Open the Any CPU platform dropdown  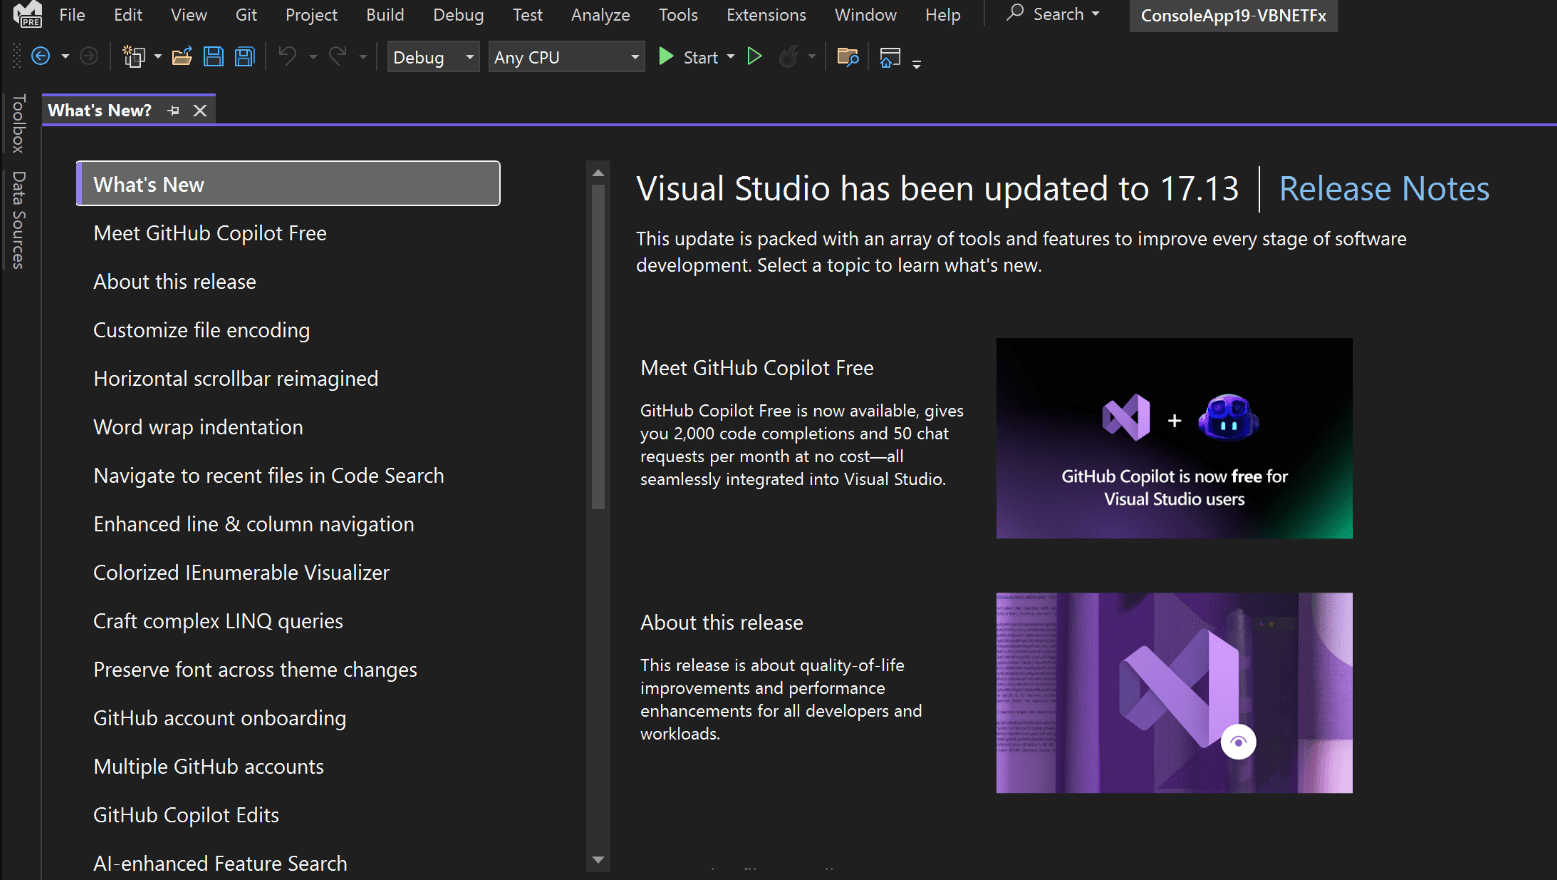click(566, 57)
